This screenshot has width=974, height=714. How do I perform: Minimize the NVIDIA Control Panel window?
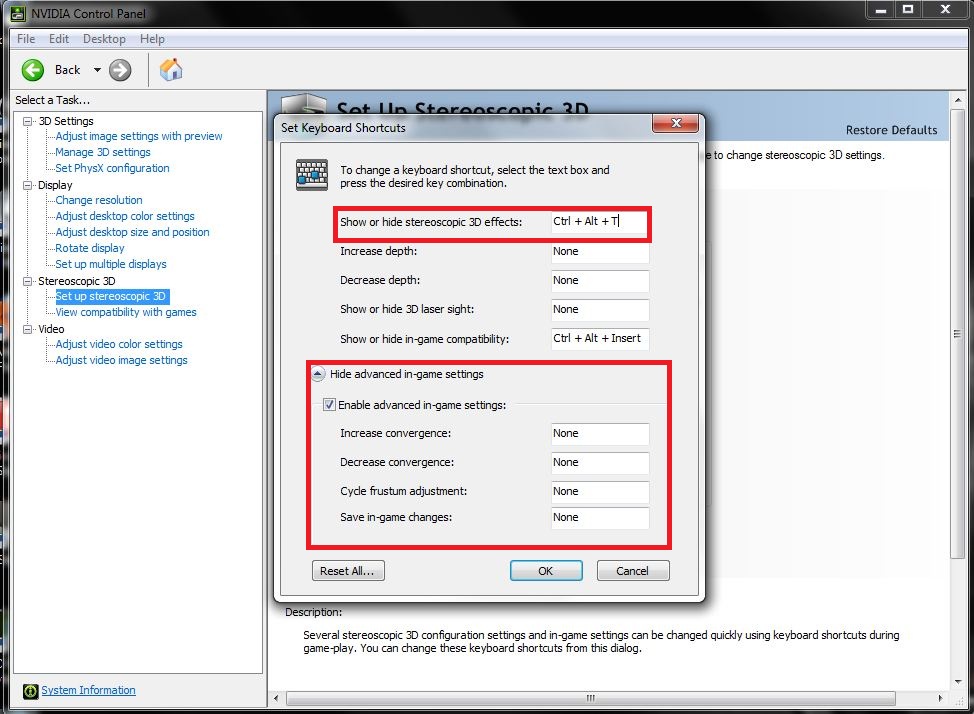[x=881, y=9]
